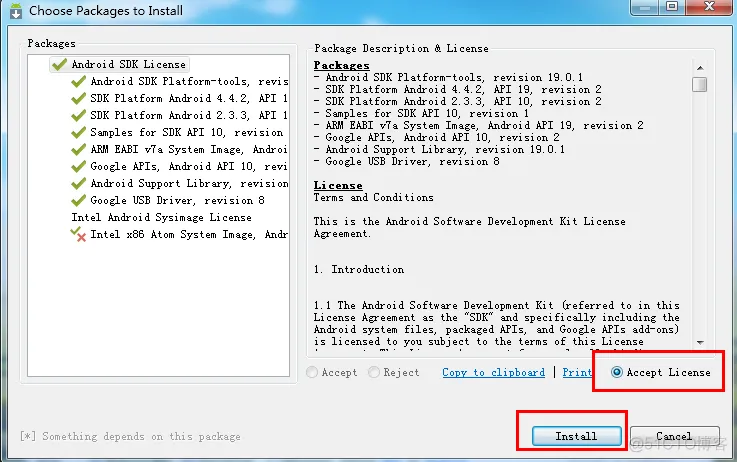The width and height of the screenshot is (737, 462).
Task: Click the Print link
Action: [x=577, y=372]
